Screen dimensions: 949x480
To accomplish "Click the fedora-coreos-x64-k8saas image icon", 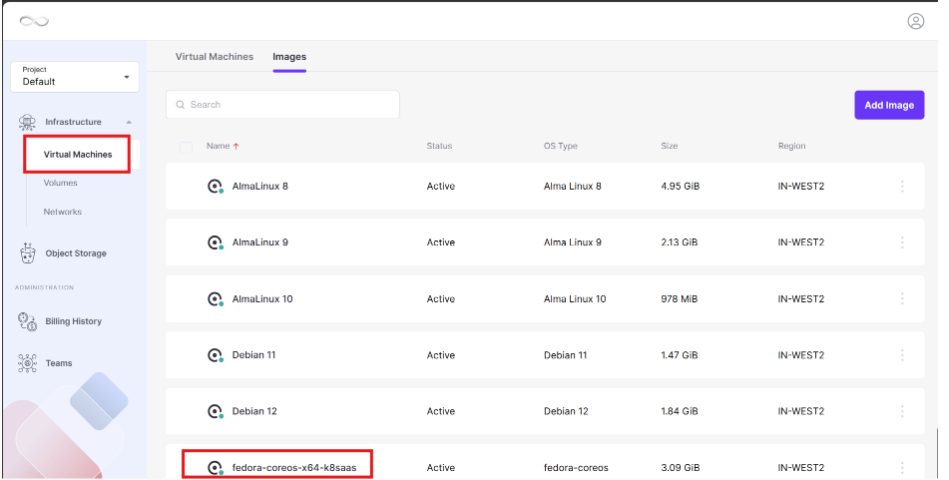I will (x=215, y=468).
